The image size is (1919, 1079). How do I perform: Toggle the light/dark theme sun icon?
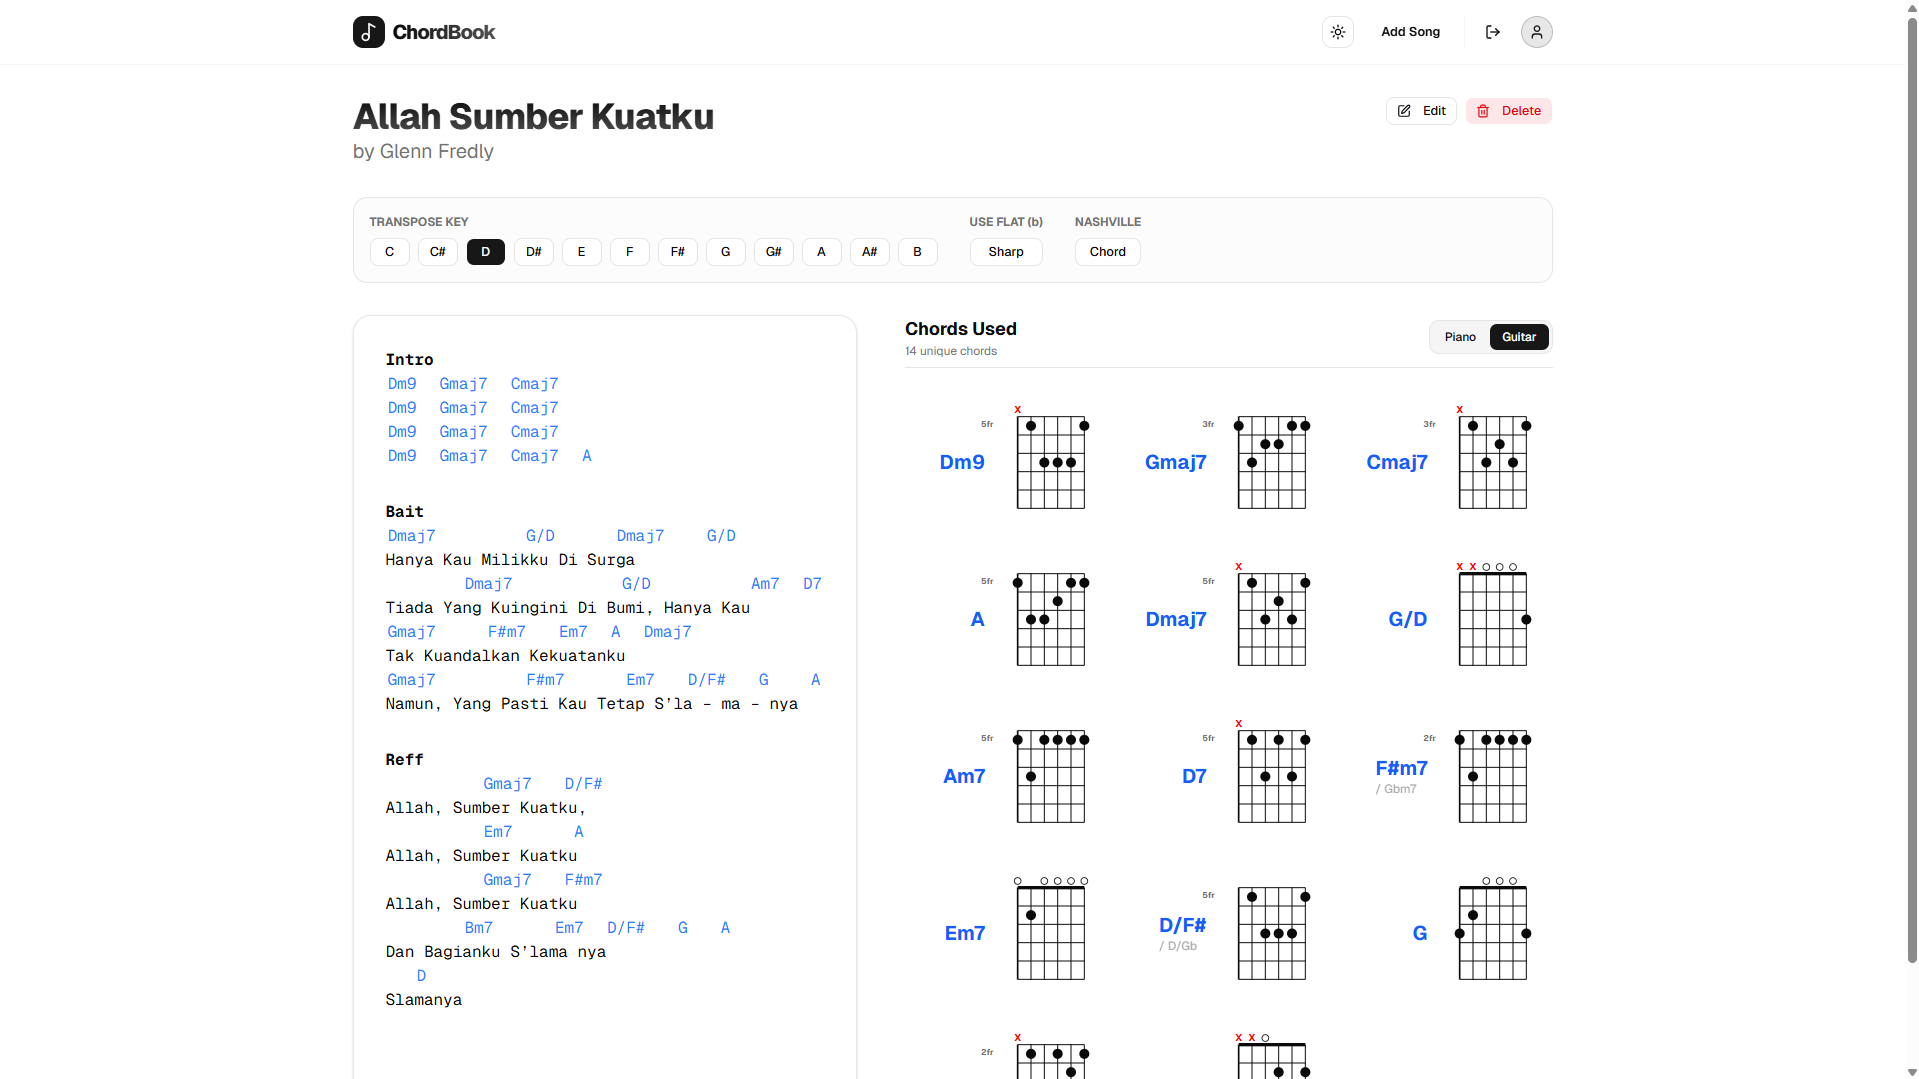pos(1338,32)
